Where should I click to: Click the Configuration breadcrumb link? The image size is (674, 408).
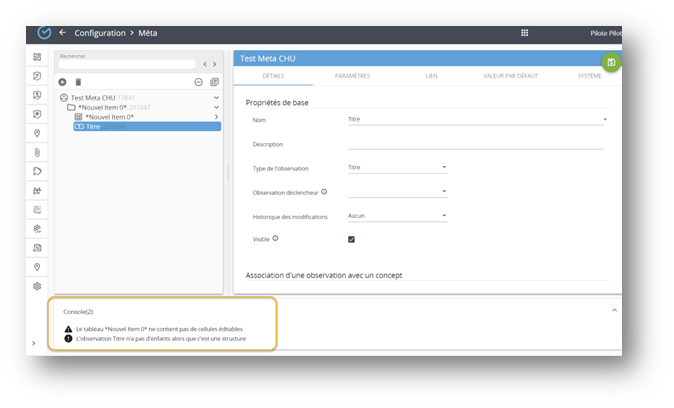[100, 33]
